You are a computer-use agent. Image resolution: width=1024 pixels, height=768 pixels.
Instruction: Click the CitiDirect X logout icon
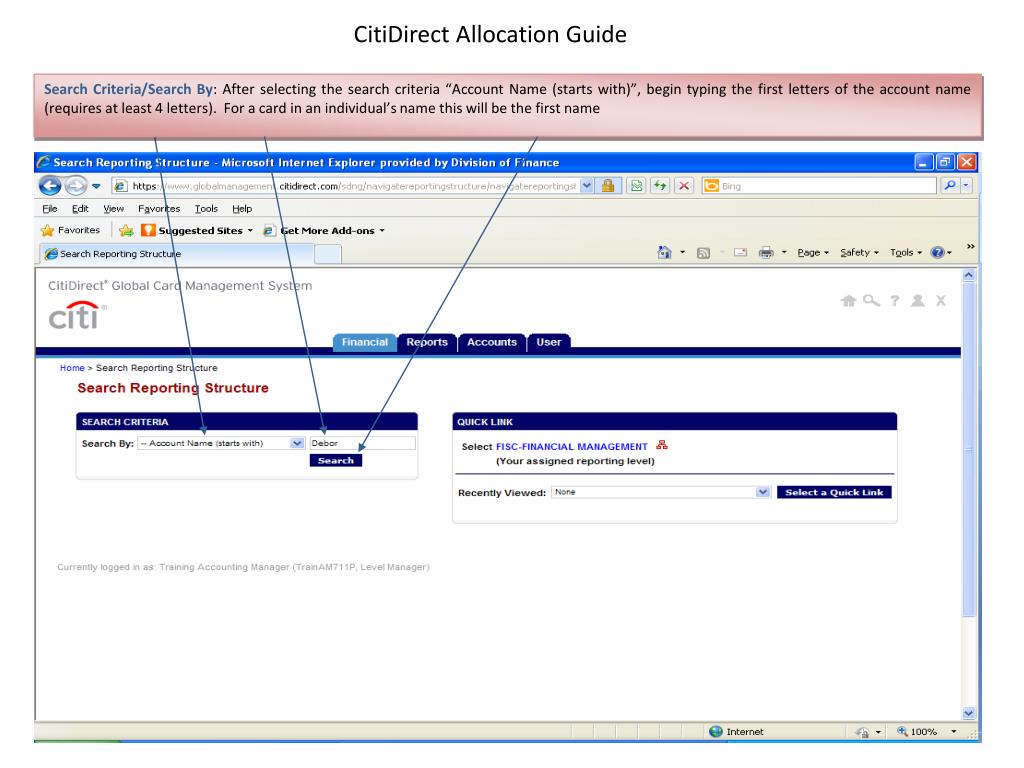[940, 301]
